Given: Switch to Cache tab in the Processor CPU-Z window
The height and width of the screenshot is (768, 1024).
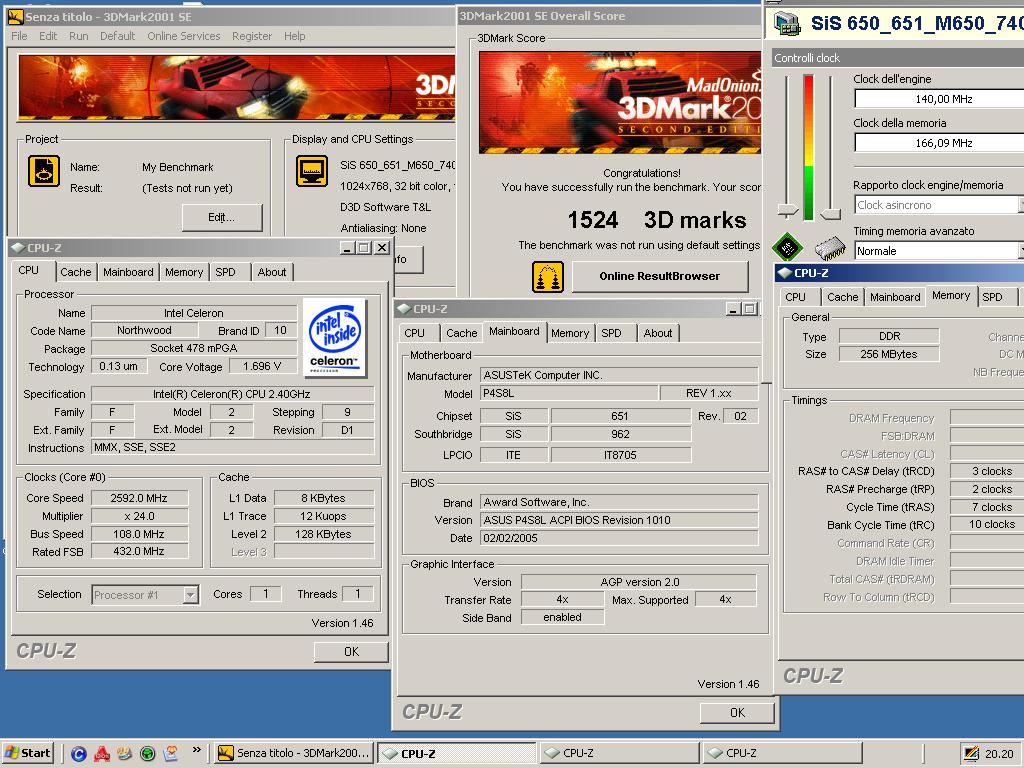Looking at the screenshot, I should 76,272.
